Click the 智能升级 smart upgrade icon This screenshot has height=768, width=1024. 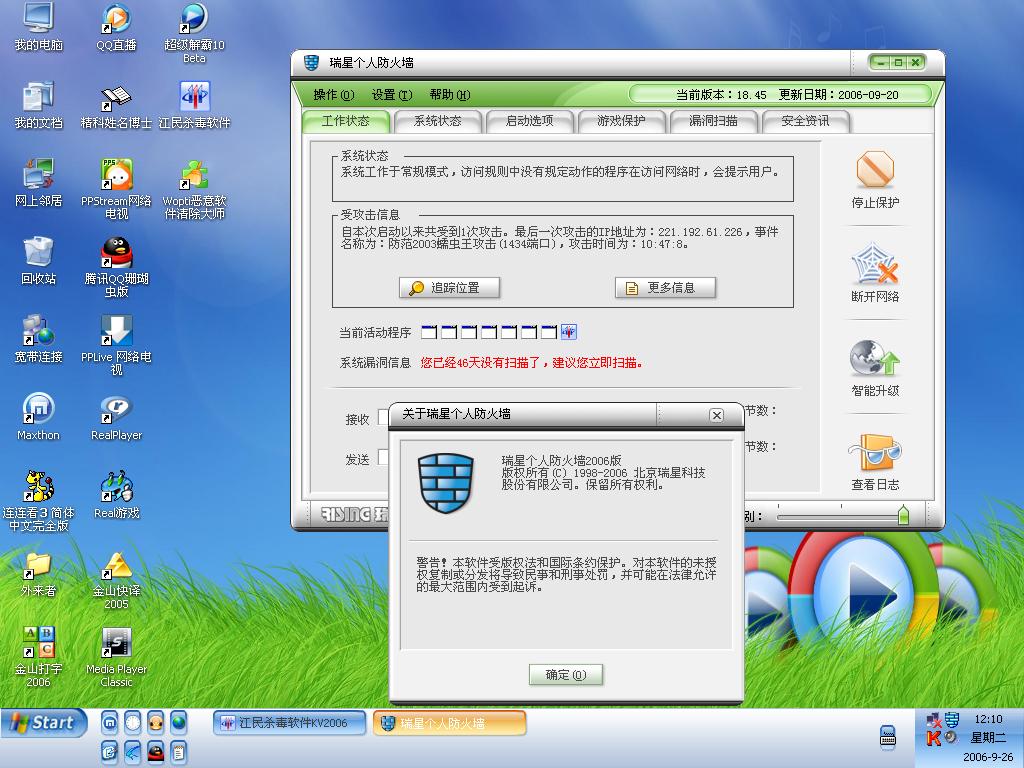tap(874, 358)
